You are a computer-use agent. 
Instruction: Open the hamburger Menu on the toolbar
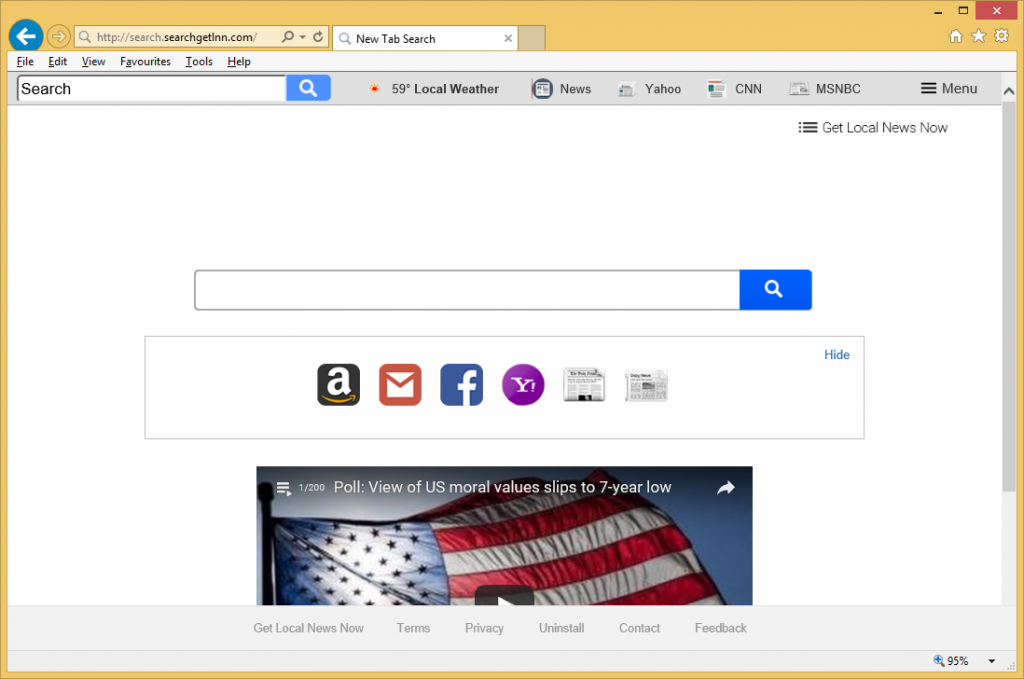click(949, 88)
